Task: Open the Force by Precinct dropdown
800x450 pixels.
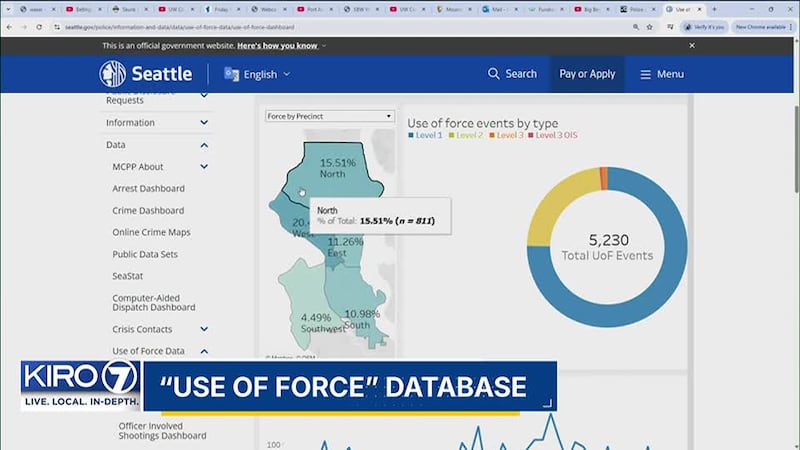Action: click(x=330, y=116)
